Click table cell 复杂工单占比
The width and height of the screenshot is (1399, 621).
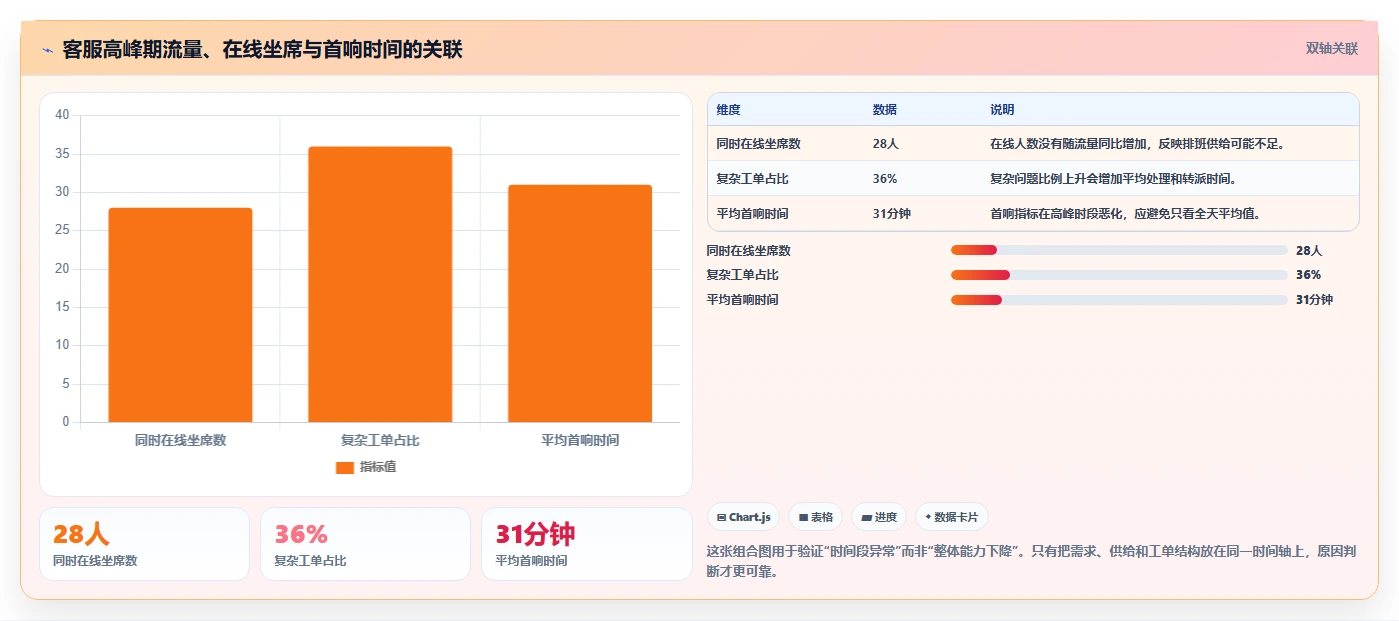click(x=753, y=179)
